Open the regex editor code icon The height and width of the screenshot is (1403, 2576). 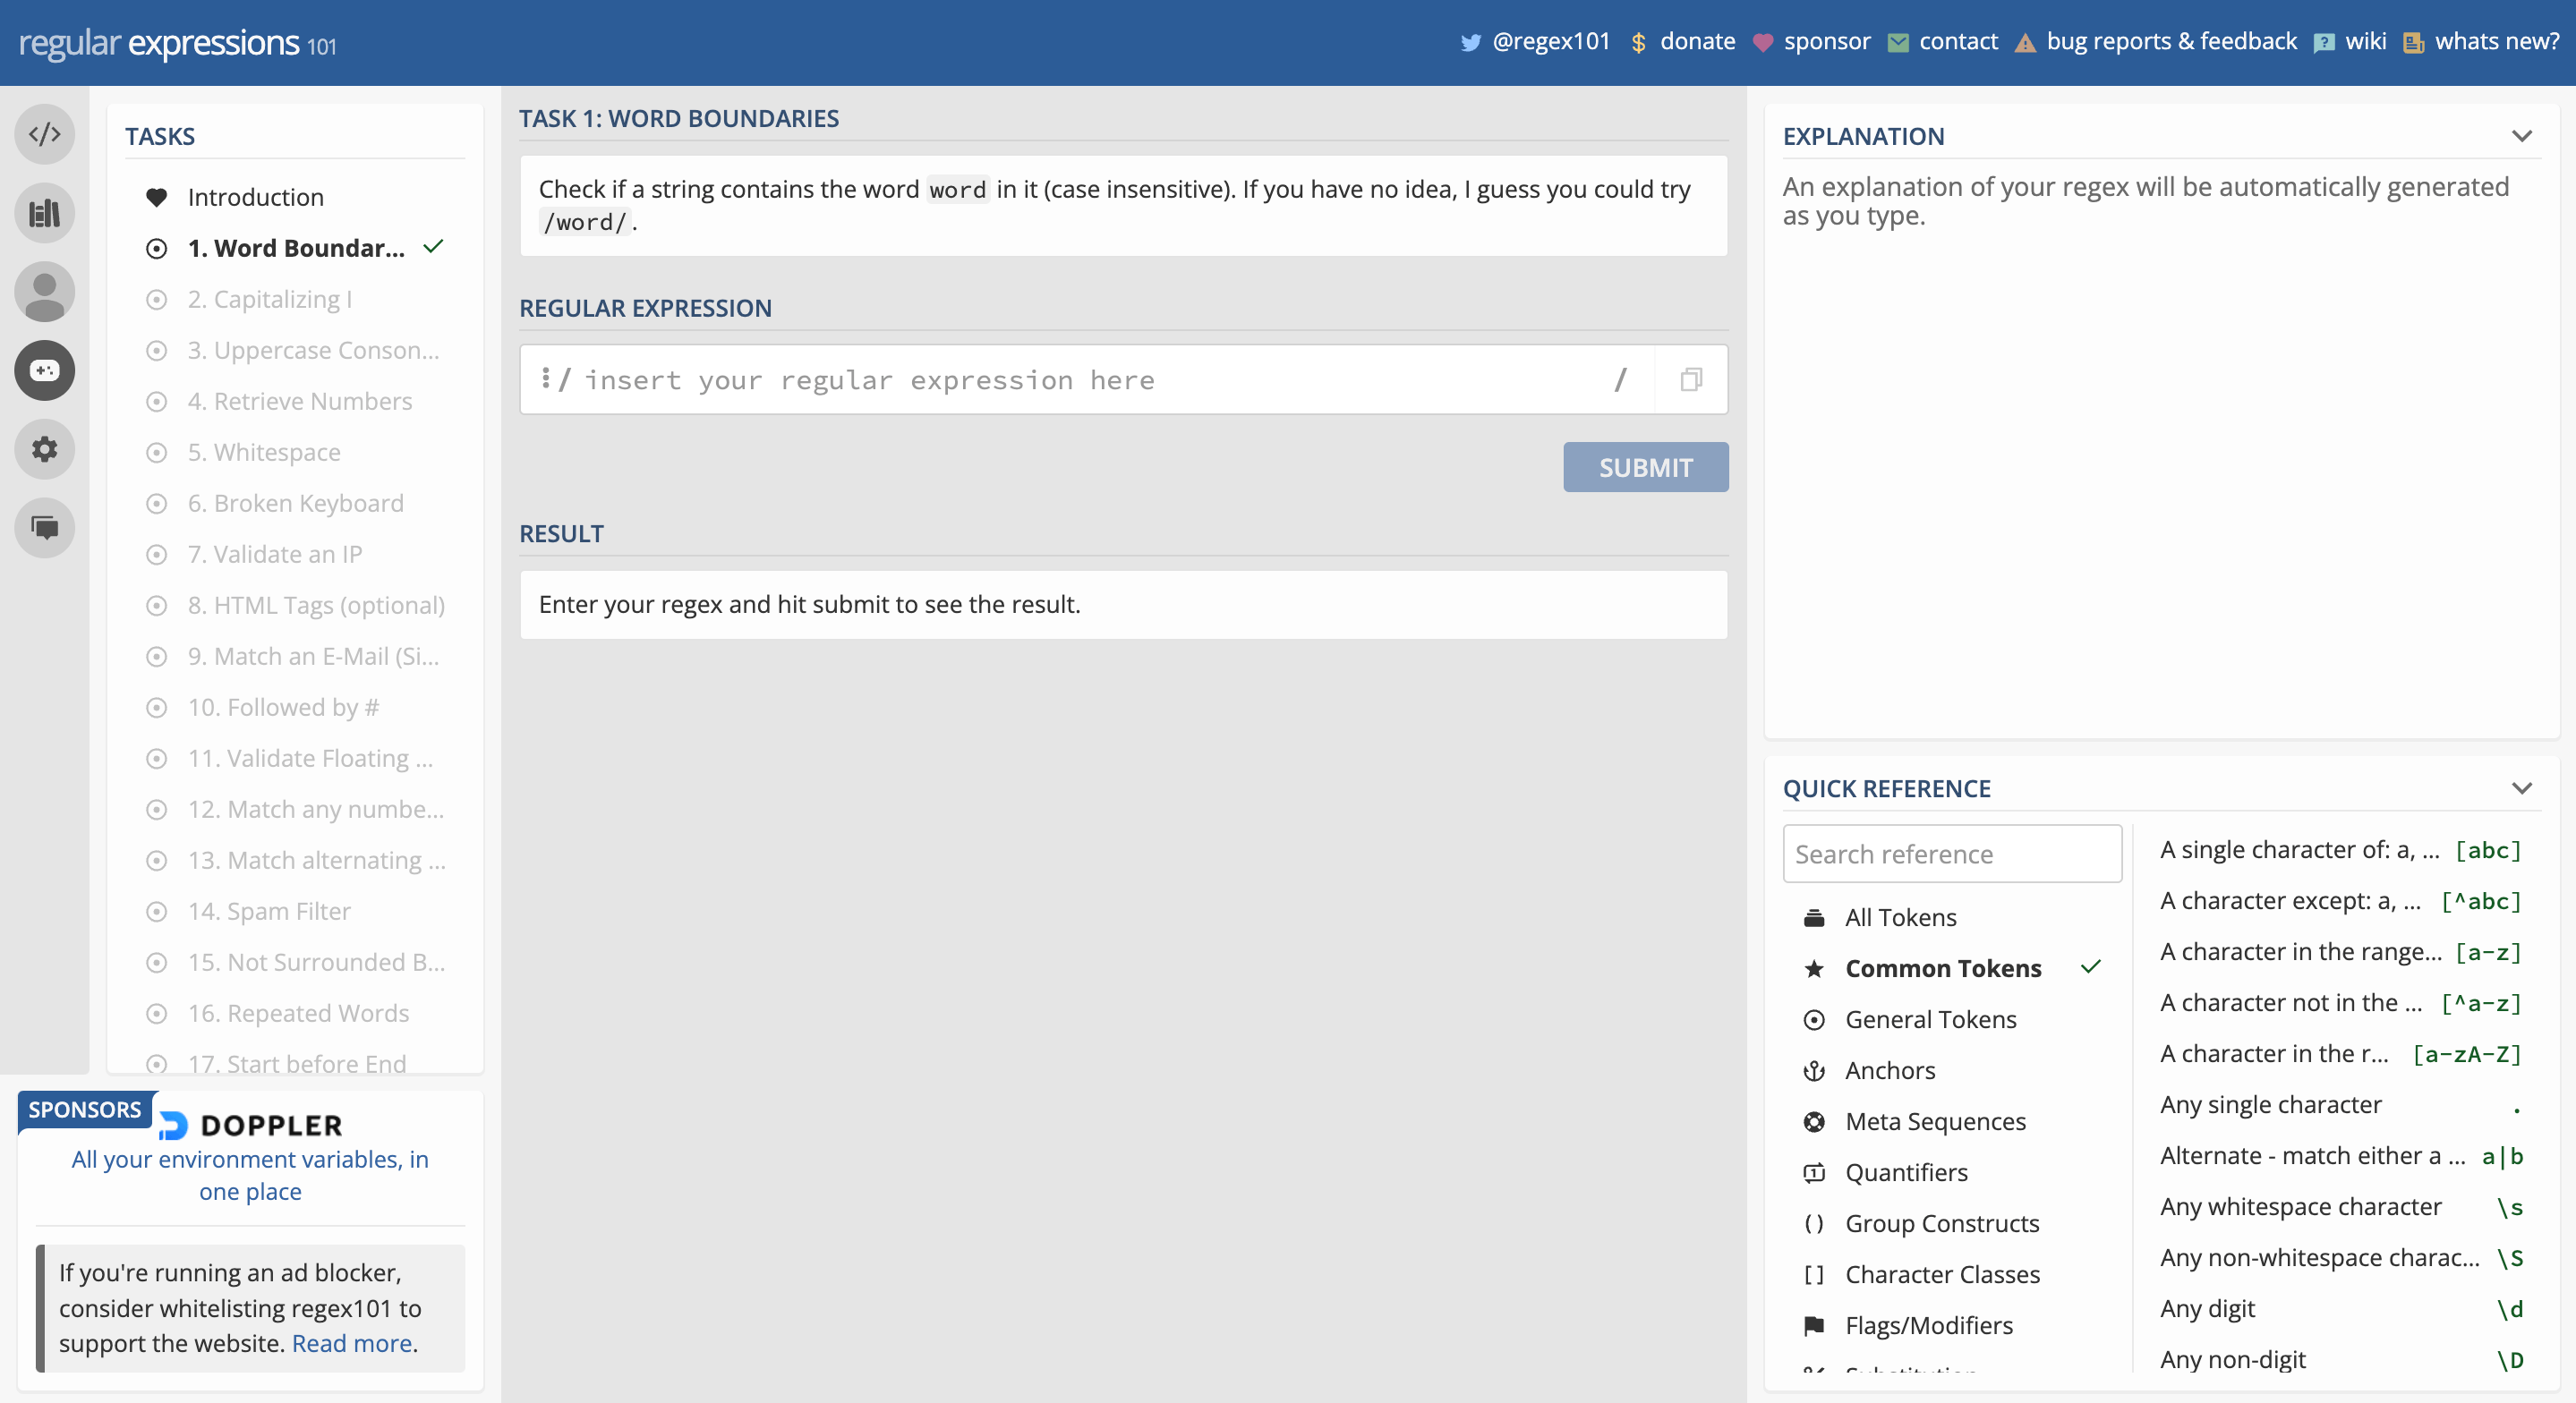pos(45,134)
